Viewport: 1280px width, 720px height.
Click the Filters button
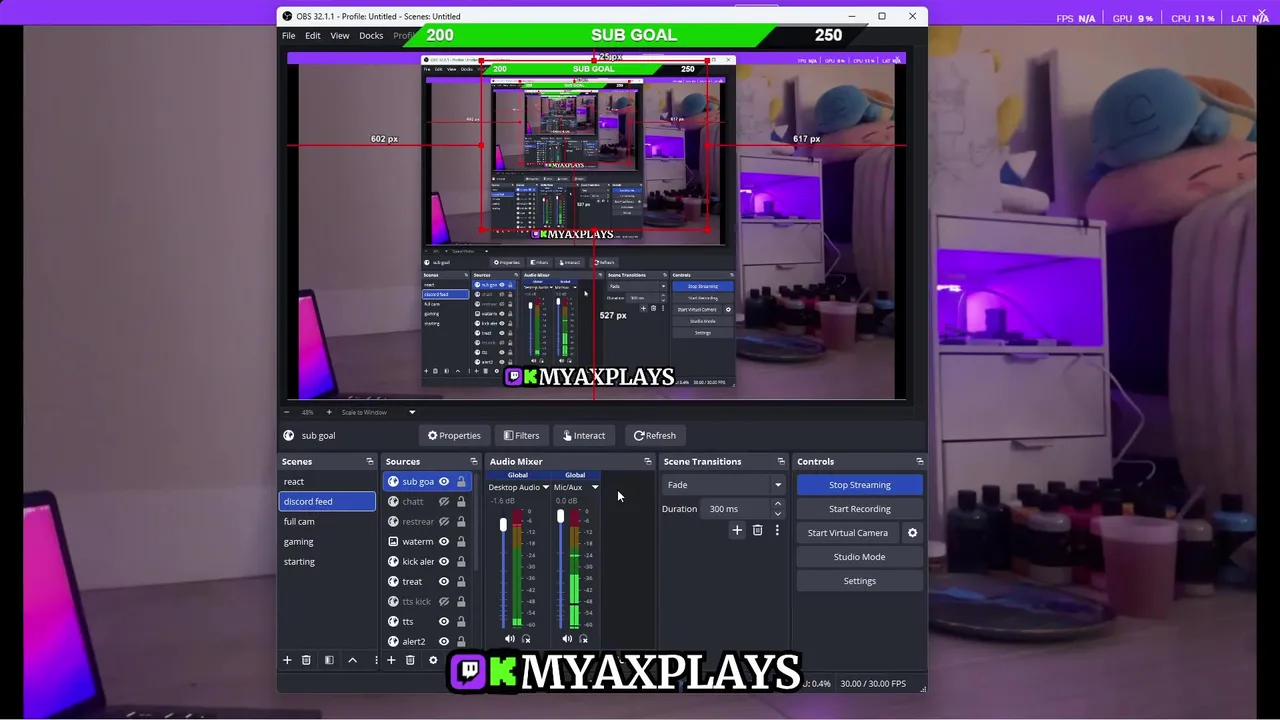coord(521,436)
